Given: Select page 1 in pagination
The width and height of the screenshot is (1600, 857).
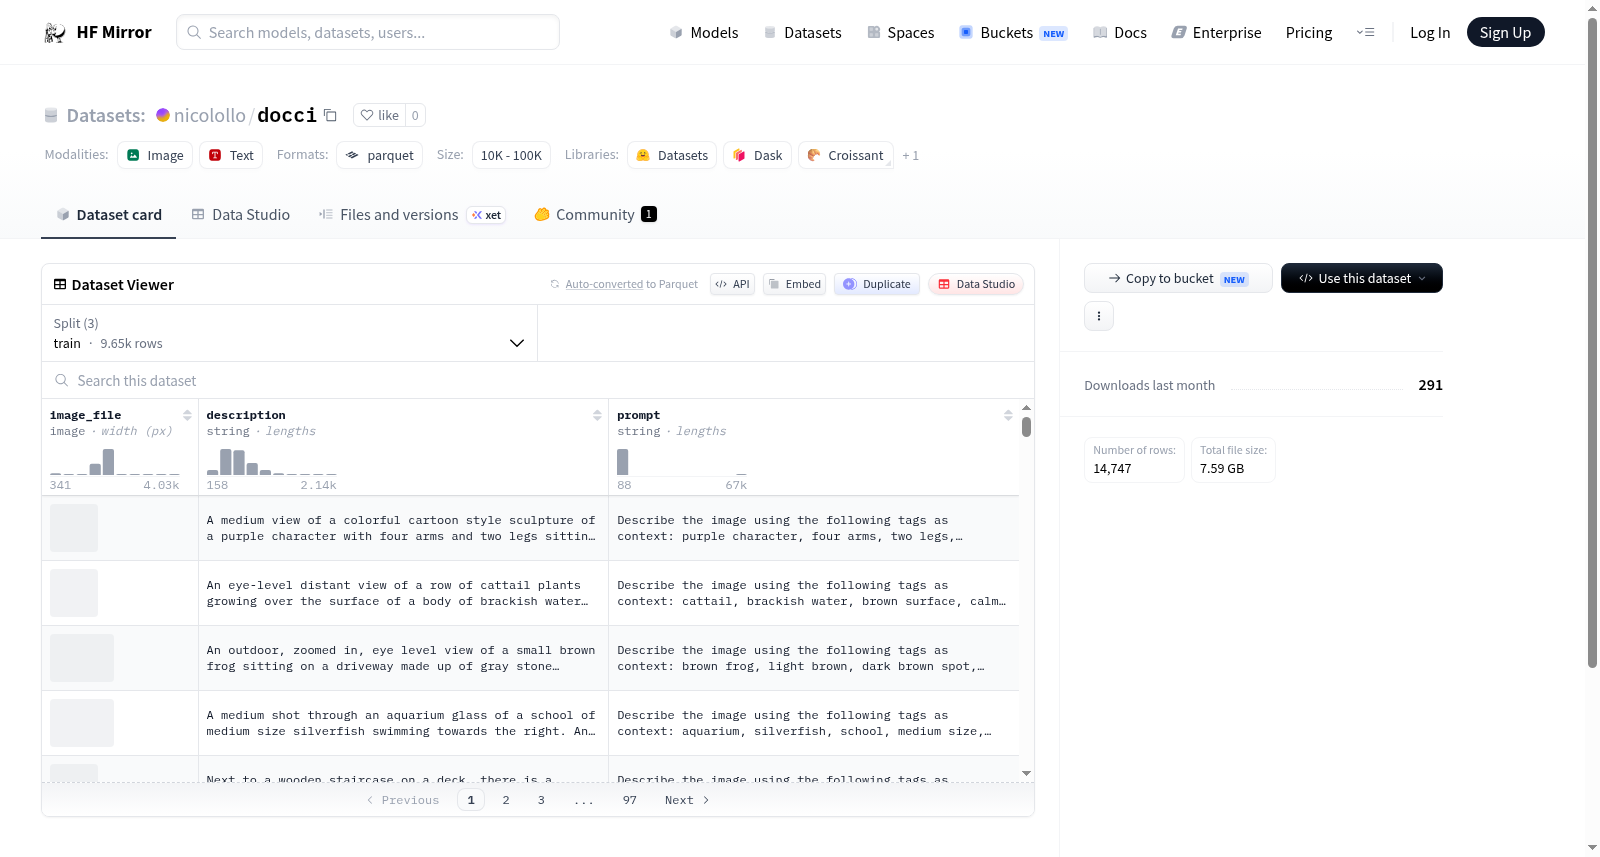Looking at the screenshot, I should click(471, 800).
